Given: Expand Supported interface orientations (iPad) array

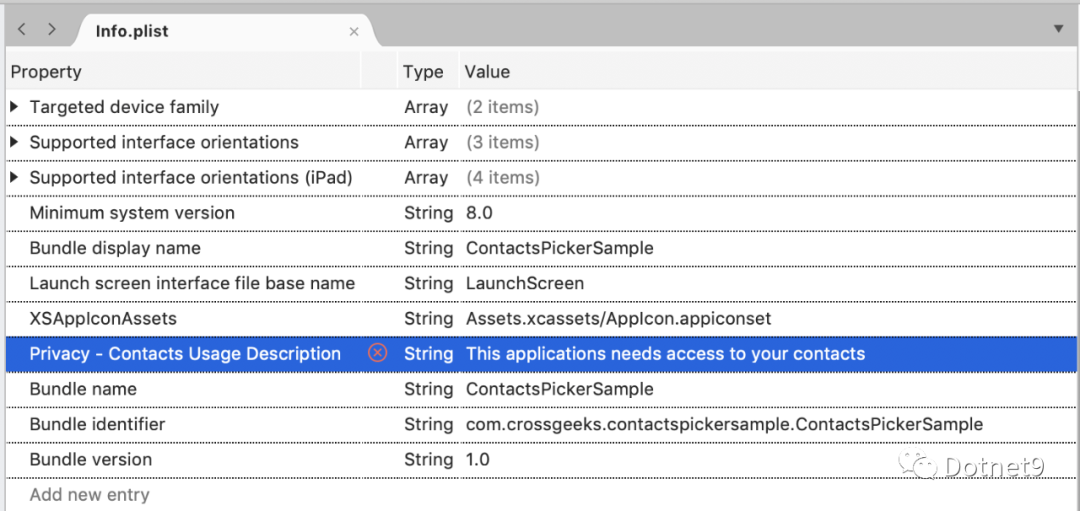Looking at the screenshot, I should pyautogui.click(x=14, y=177).
